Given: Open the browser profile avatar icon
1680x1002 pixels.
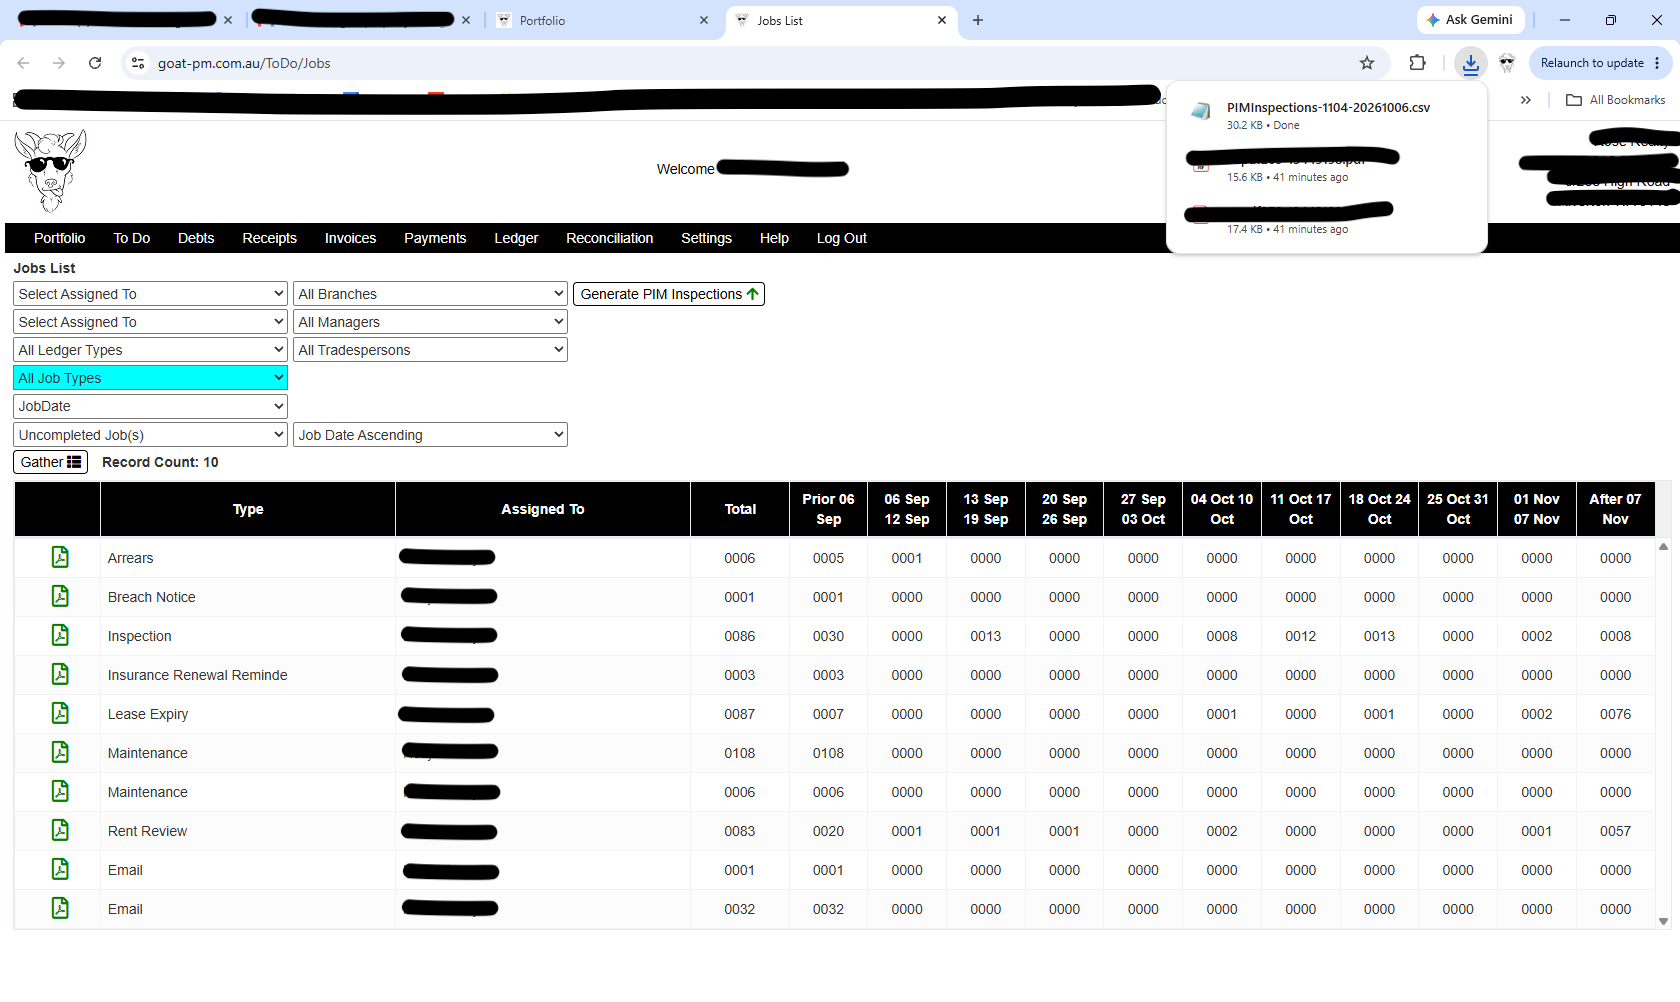Looking at the screenshot, I should (1507, 63).
